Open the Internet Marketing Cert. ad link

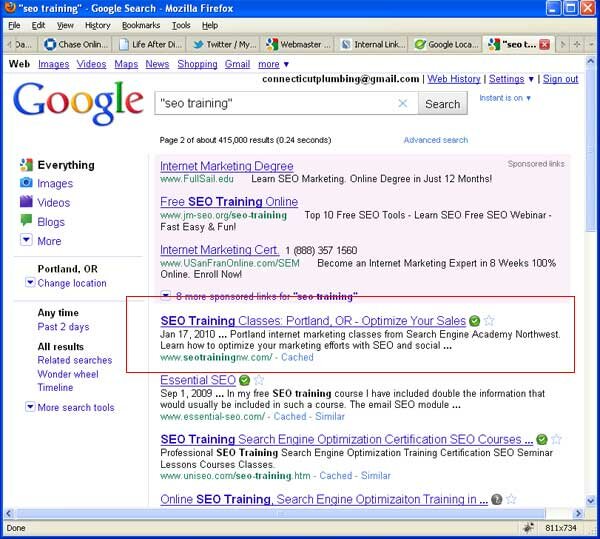coord(220,249)
